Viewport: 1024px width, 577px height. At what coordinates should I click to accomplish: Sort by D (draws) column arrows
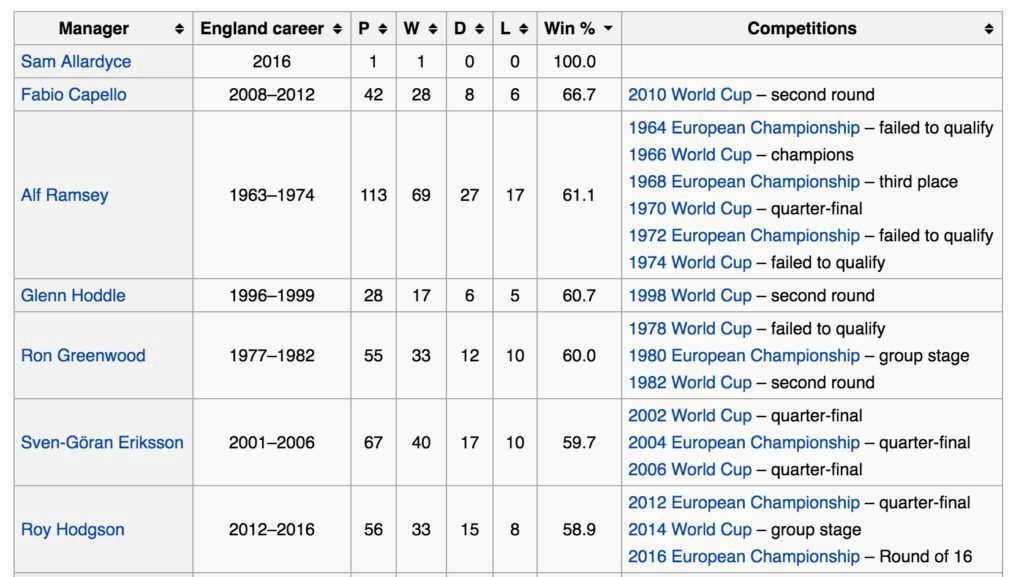480,29
